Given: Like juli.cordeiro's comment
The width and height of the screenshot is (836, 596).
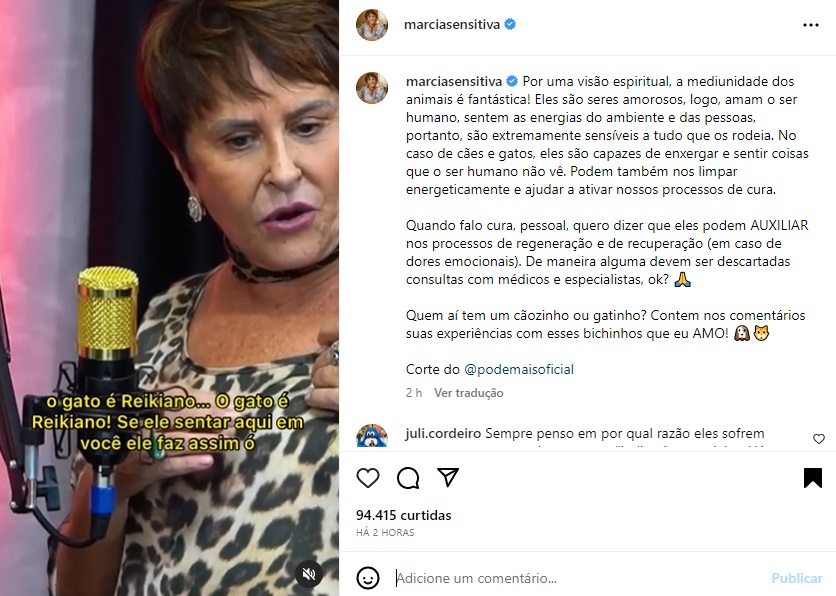Looking at the screenshot, I should click(x=819, y=439).
